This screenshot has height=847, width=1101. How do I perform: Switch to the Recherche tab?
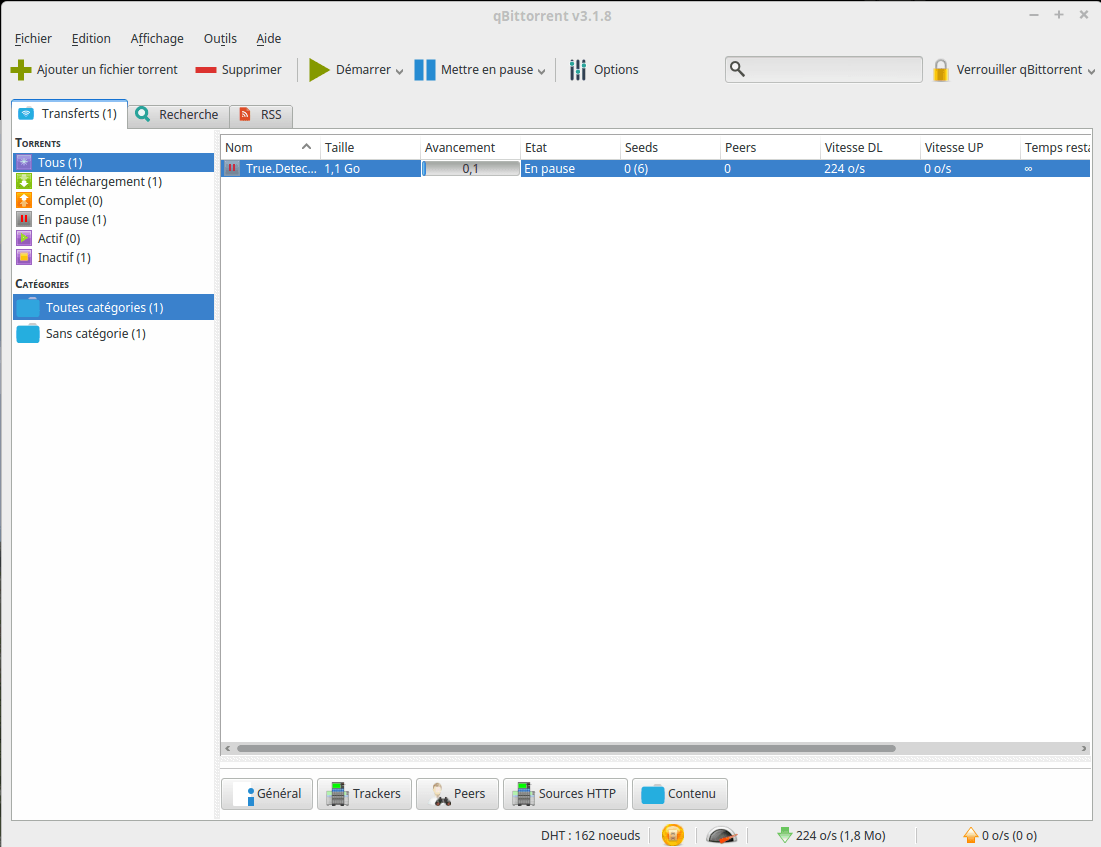click(x=178, y=114)
